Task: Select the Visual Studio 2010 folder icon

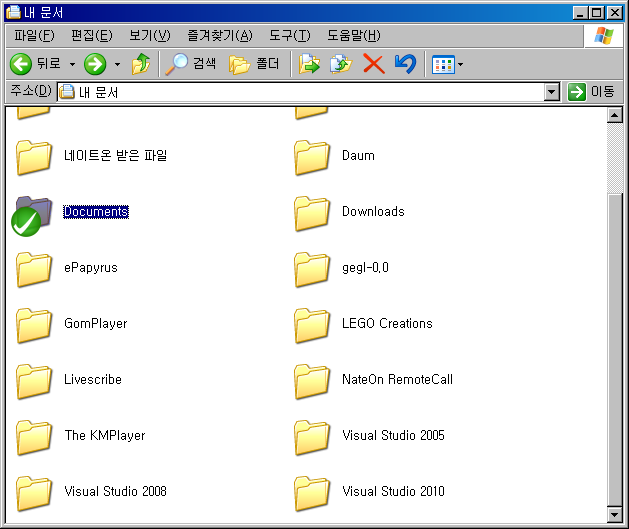Action: (312, 493)
